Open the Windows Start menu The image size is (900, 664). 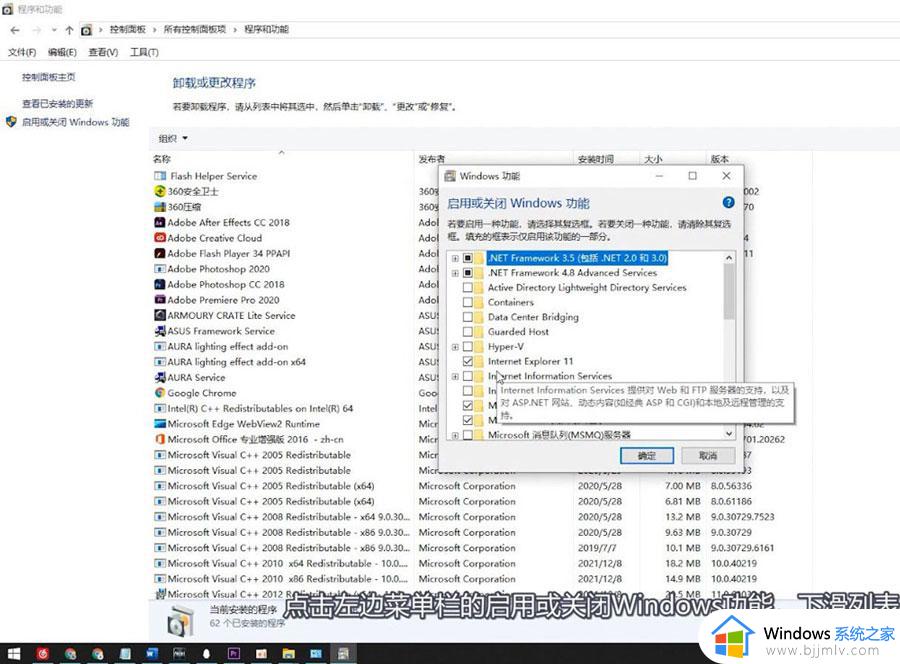(x=15, y=653)
